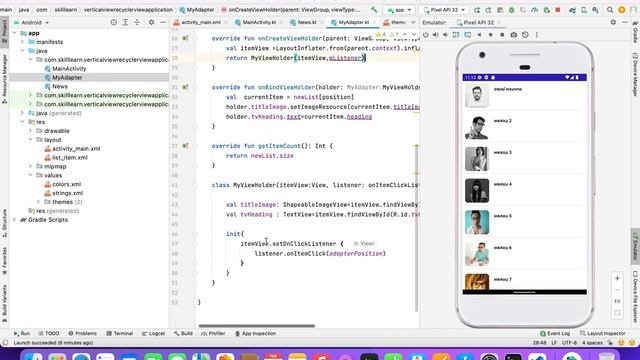Click the emulator Back triangle button

click(x=479, y=35)
